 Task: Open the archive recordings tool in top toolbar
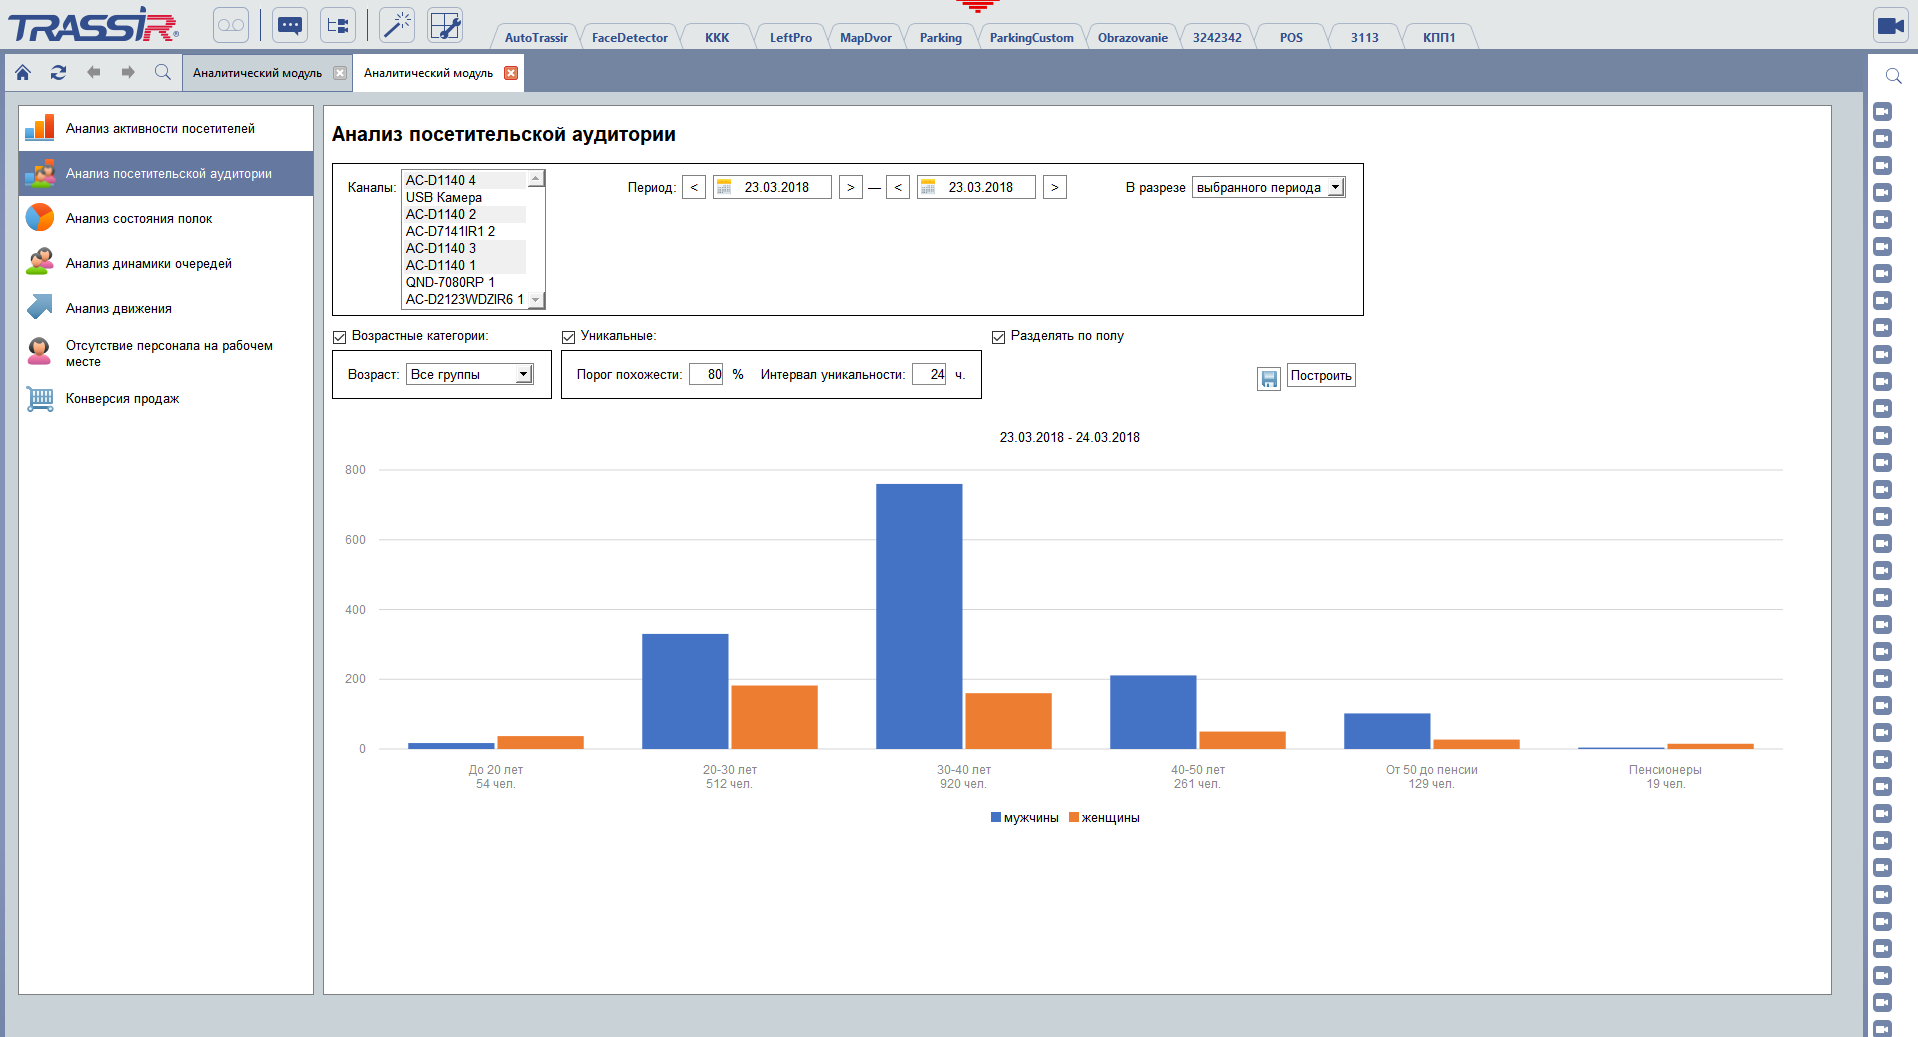click(230, 25)
